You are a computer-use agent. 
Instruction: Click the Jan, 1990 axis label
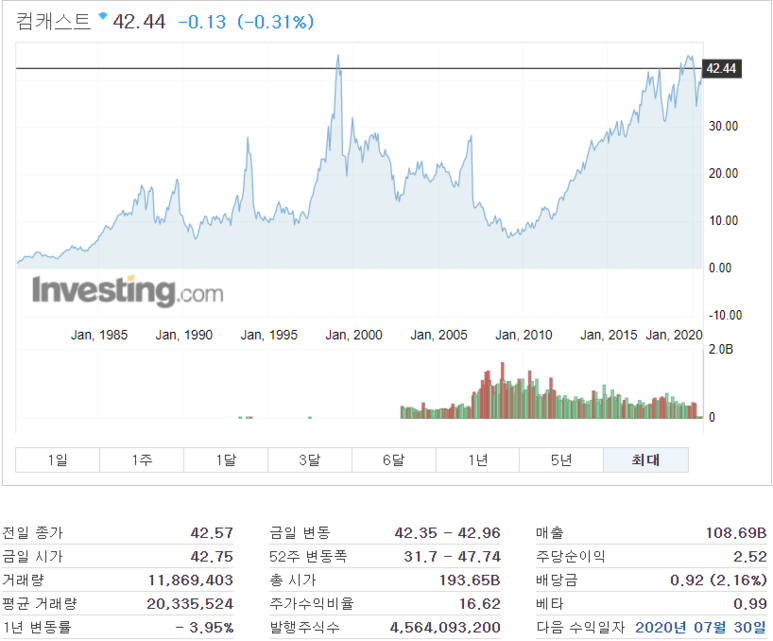pos(184,335)
